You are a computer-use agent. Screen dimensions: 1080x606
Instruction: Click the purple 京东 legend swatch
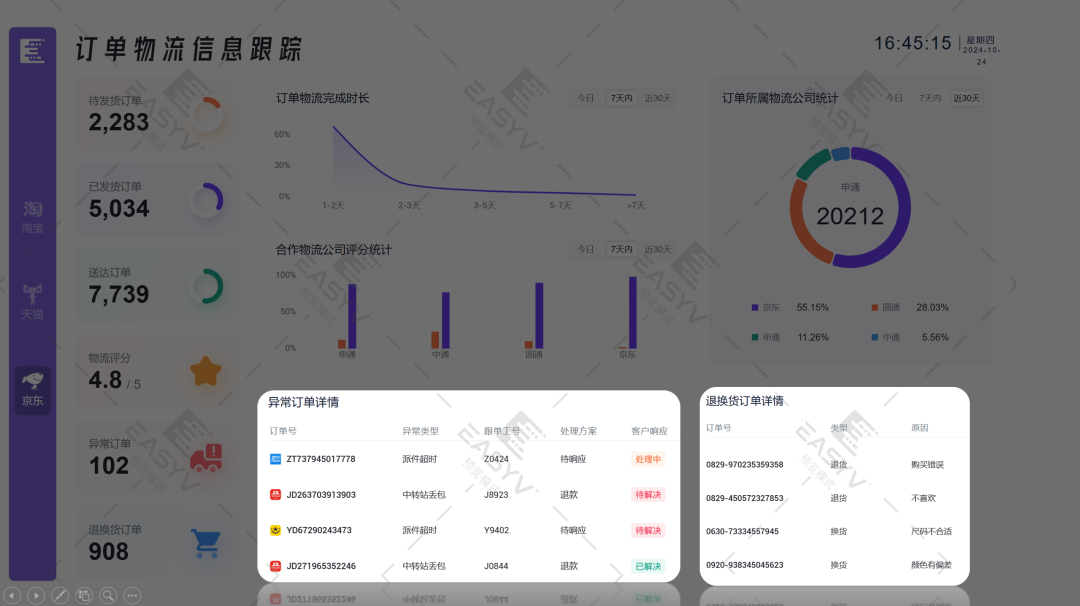pos(755,308)
